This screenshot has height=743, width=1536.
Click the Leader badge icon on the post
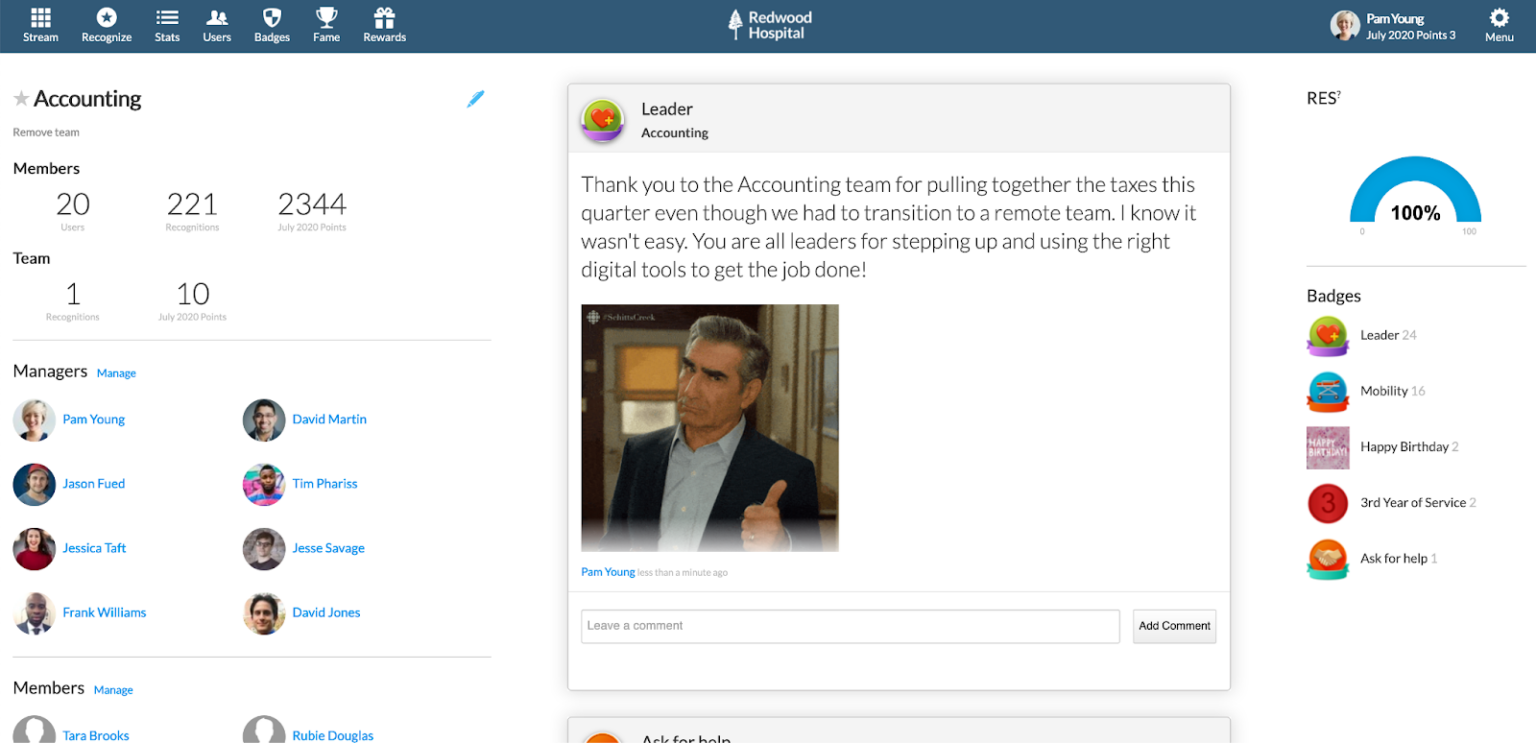602,121
